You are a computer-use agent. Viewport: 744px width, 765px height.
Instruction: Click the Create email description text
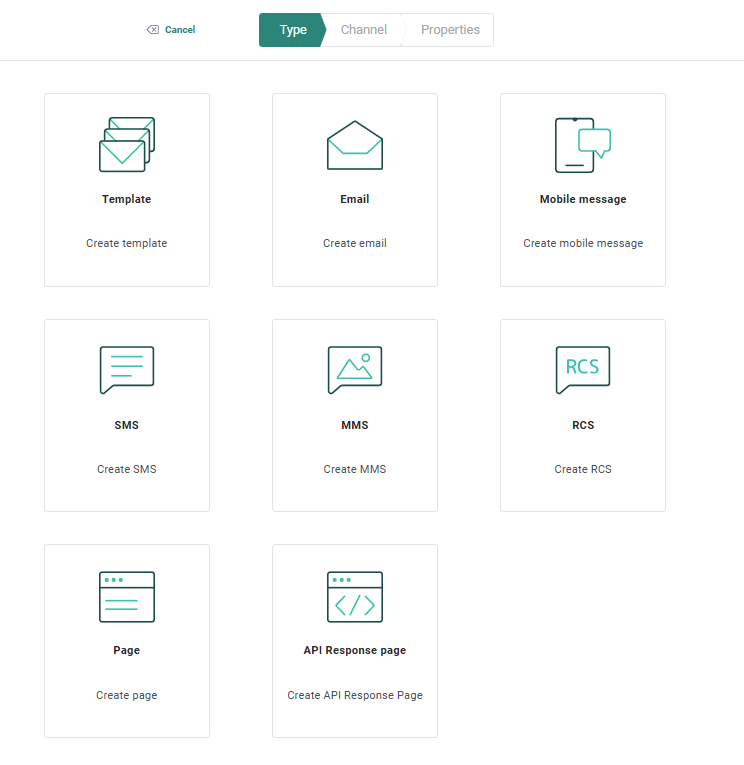(355, 243)
